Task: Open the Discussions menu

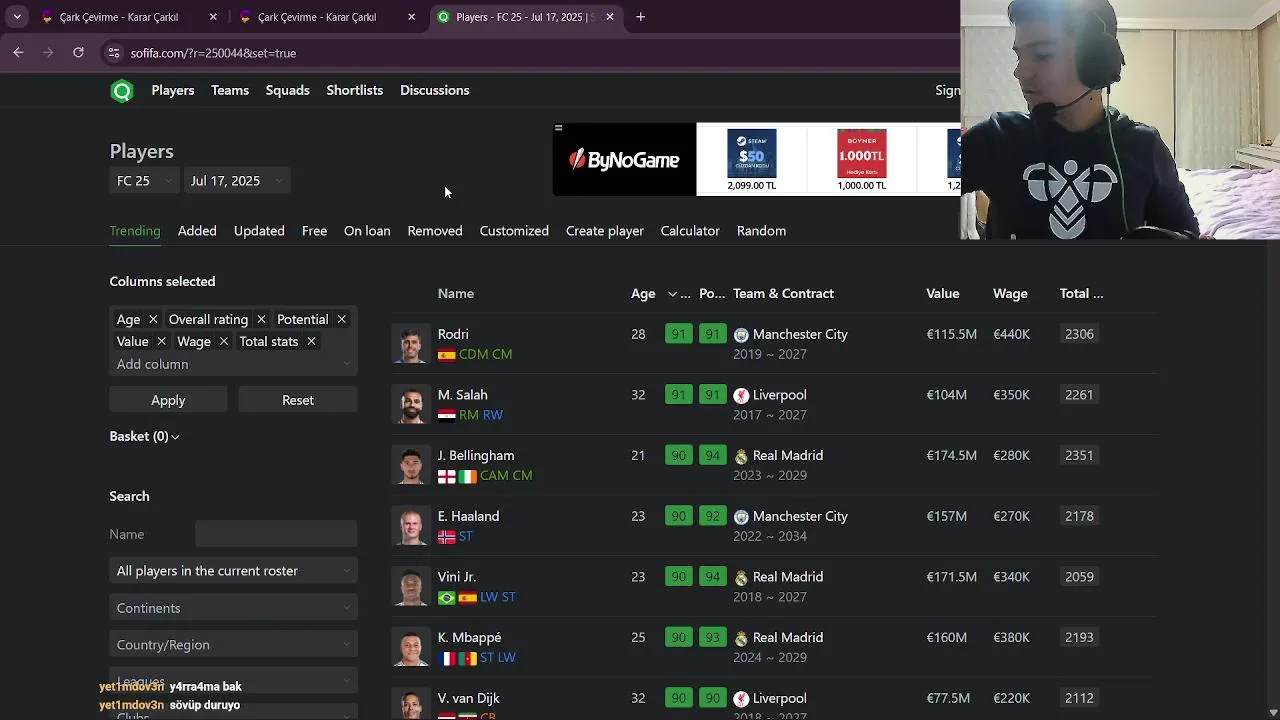Action: click(x=434, y=90)
